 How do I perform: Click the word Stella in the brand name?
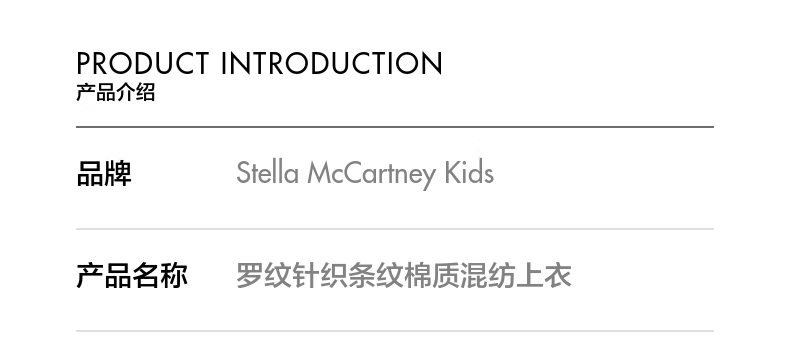268,173
